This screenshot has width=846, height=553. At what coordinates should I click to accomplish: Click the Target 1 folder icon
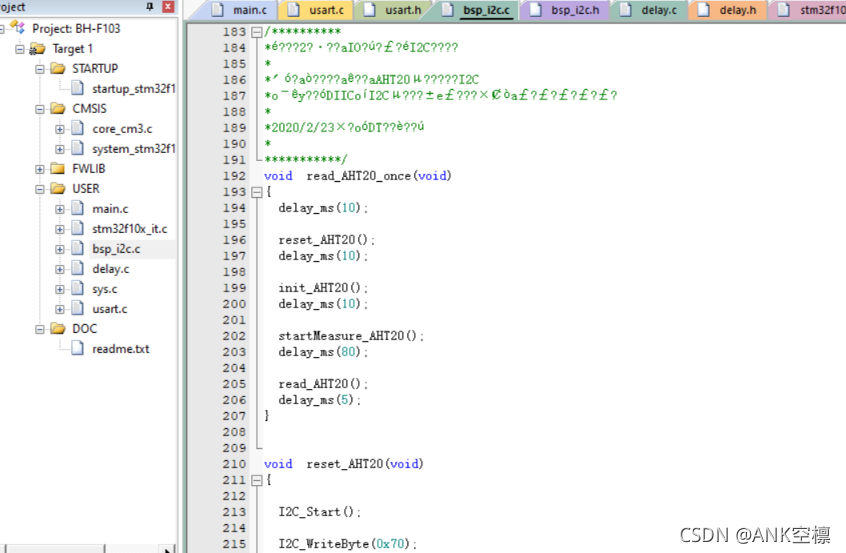[37, 49]
